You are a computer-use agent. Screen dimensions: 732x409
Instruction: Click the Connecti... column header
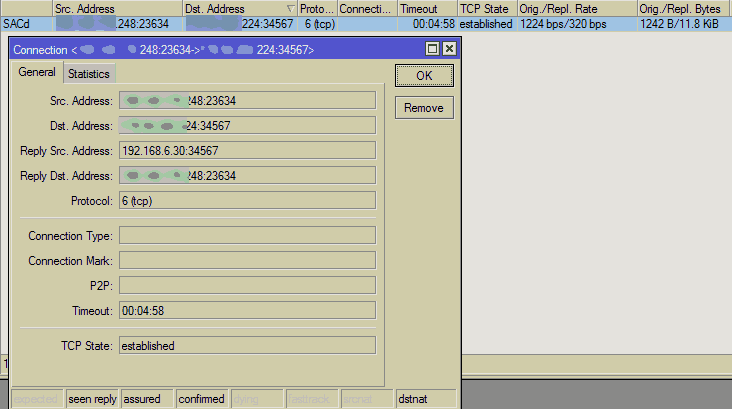(367, 8)
